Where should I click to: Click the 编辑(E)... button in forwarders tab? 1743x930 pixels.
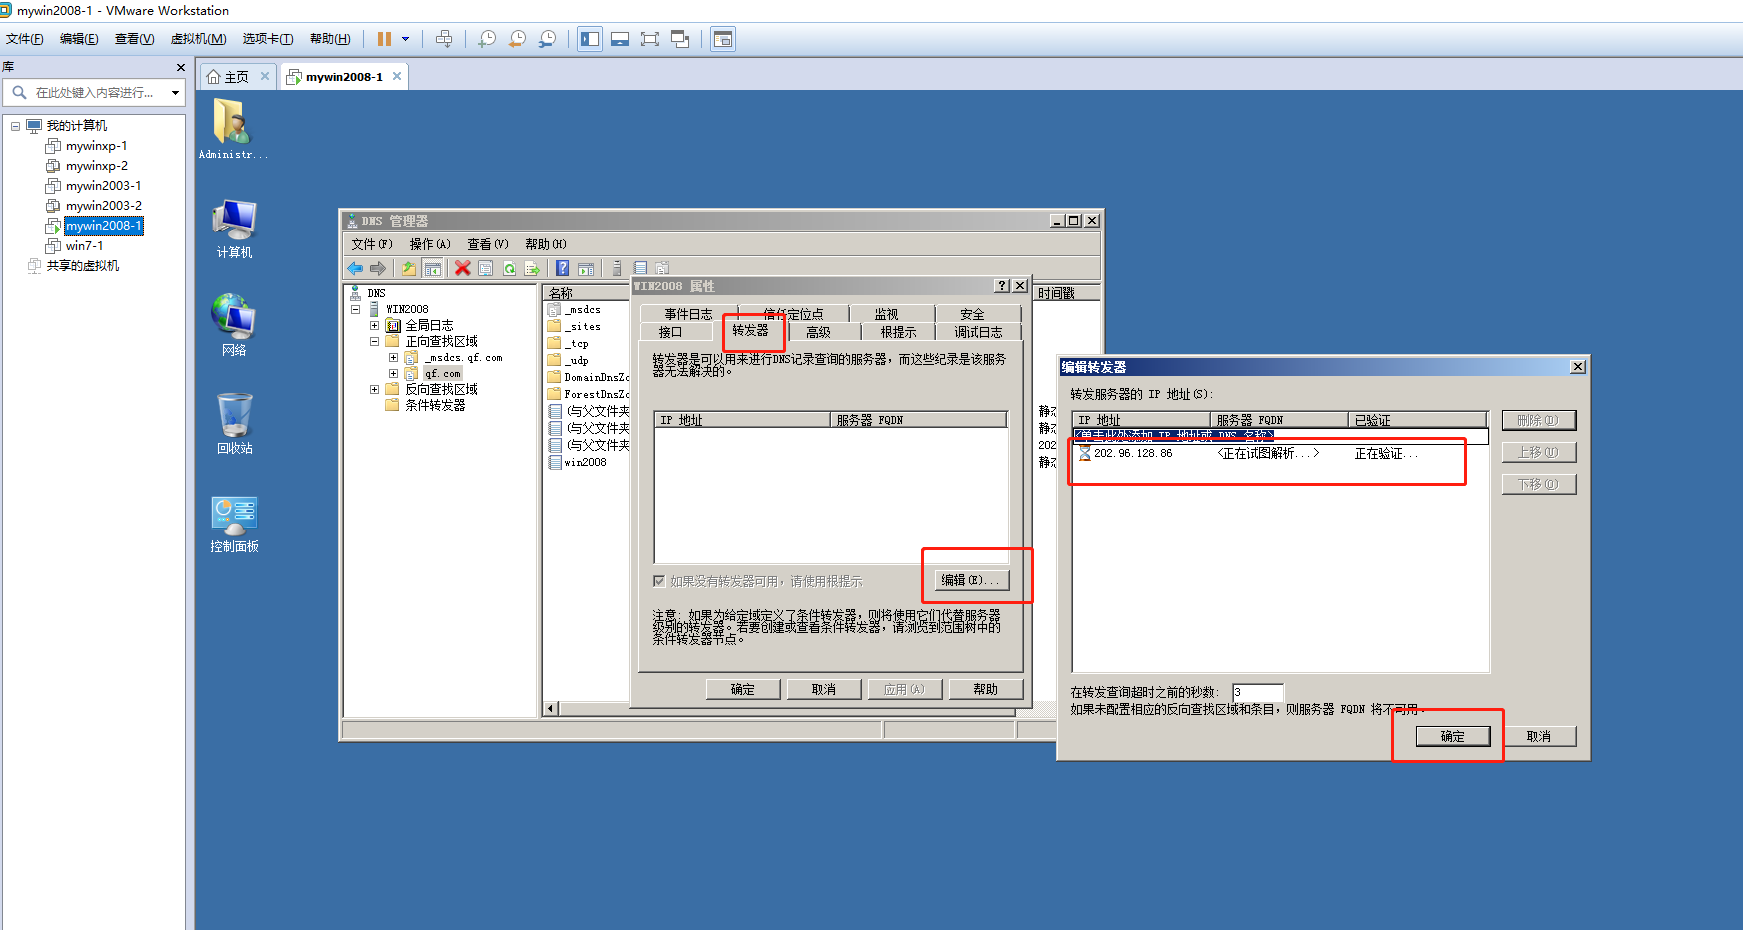pyautogui.click(x=970, y=580)
